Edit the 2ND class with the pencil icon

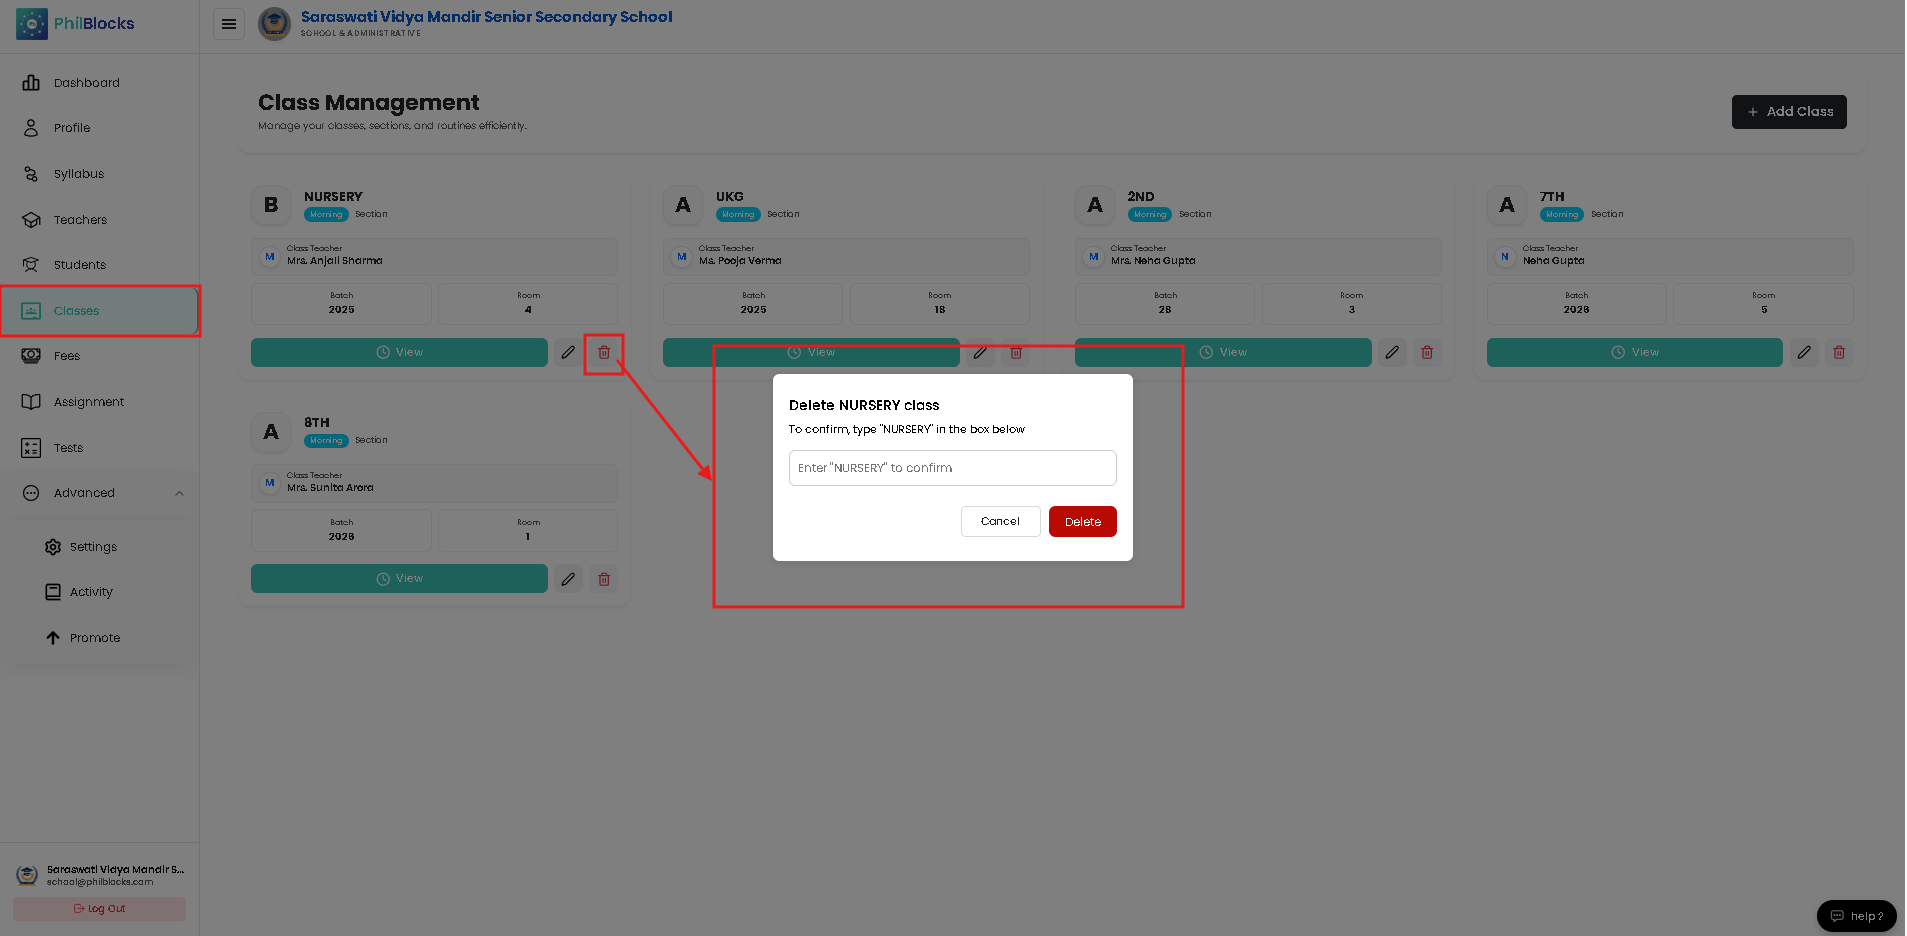click(1392, 352)
